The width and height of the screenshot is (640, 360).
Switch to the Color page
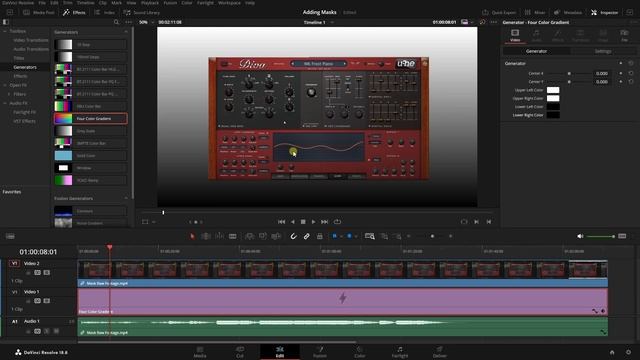pos(360,352)
